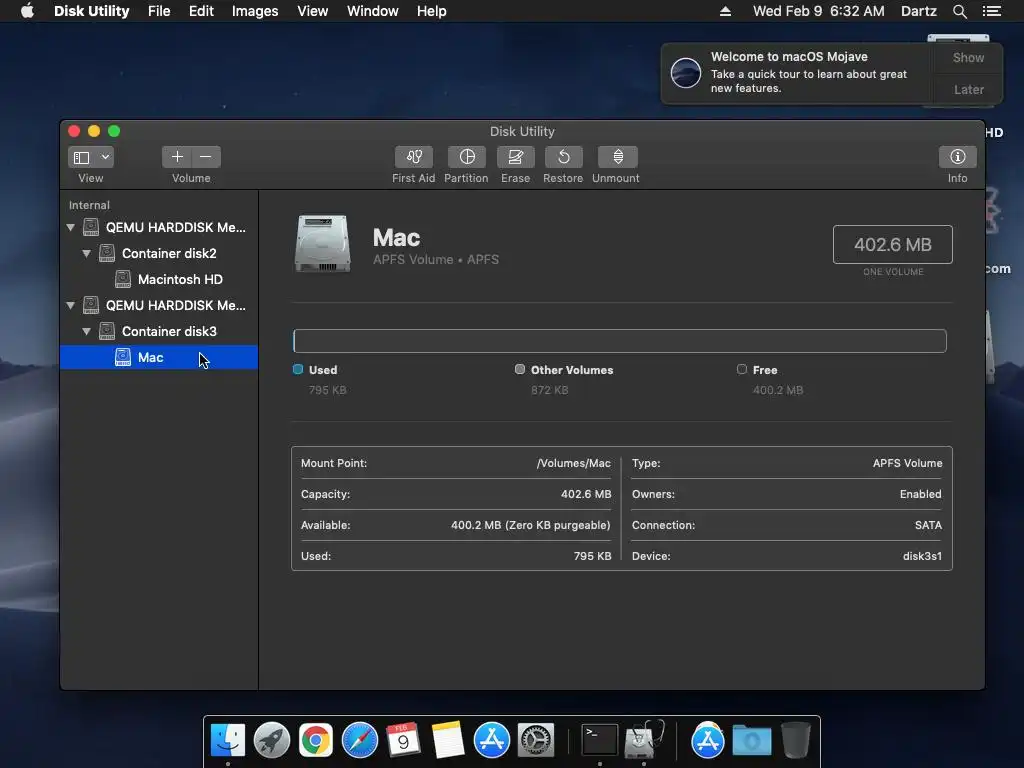Screen dimensions: 1024x768
Task: Collapse second QEMU HARDDISK disk
Action: (x=71, y=305)
